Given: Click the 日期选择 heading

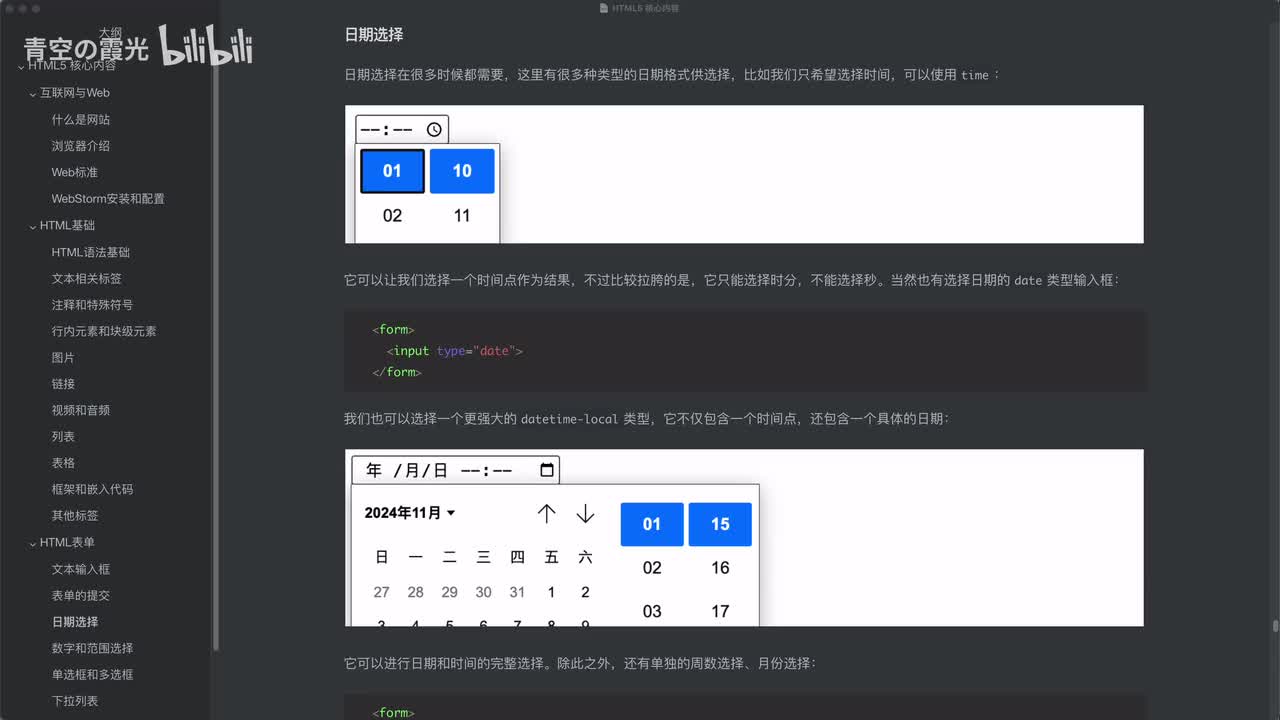Looking at the screenshot, I should (374, 35).
